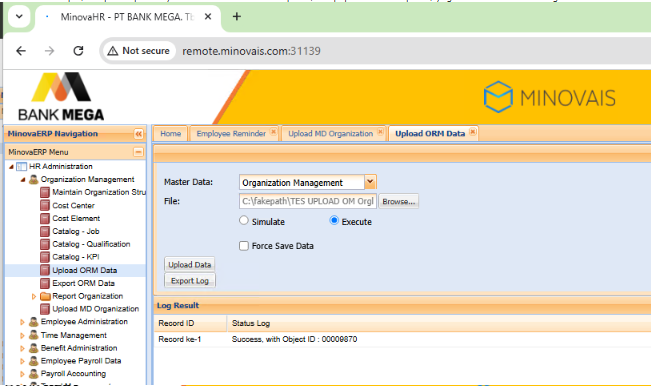This screenshot has height=386, width=651.
Task: Go back using the browser back arrow
Action: point(21,51)
